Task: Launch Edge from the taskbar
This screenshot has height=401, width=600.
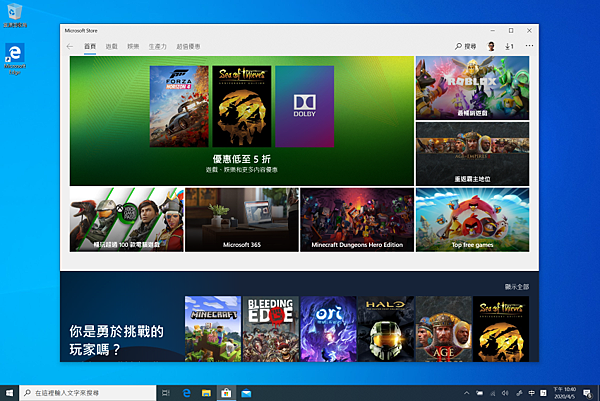Action: tap(187, 393)
